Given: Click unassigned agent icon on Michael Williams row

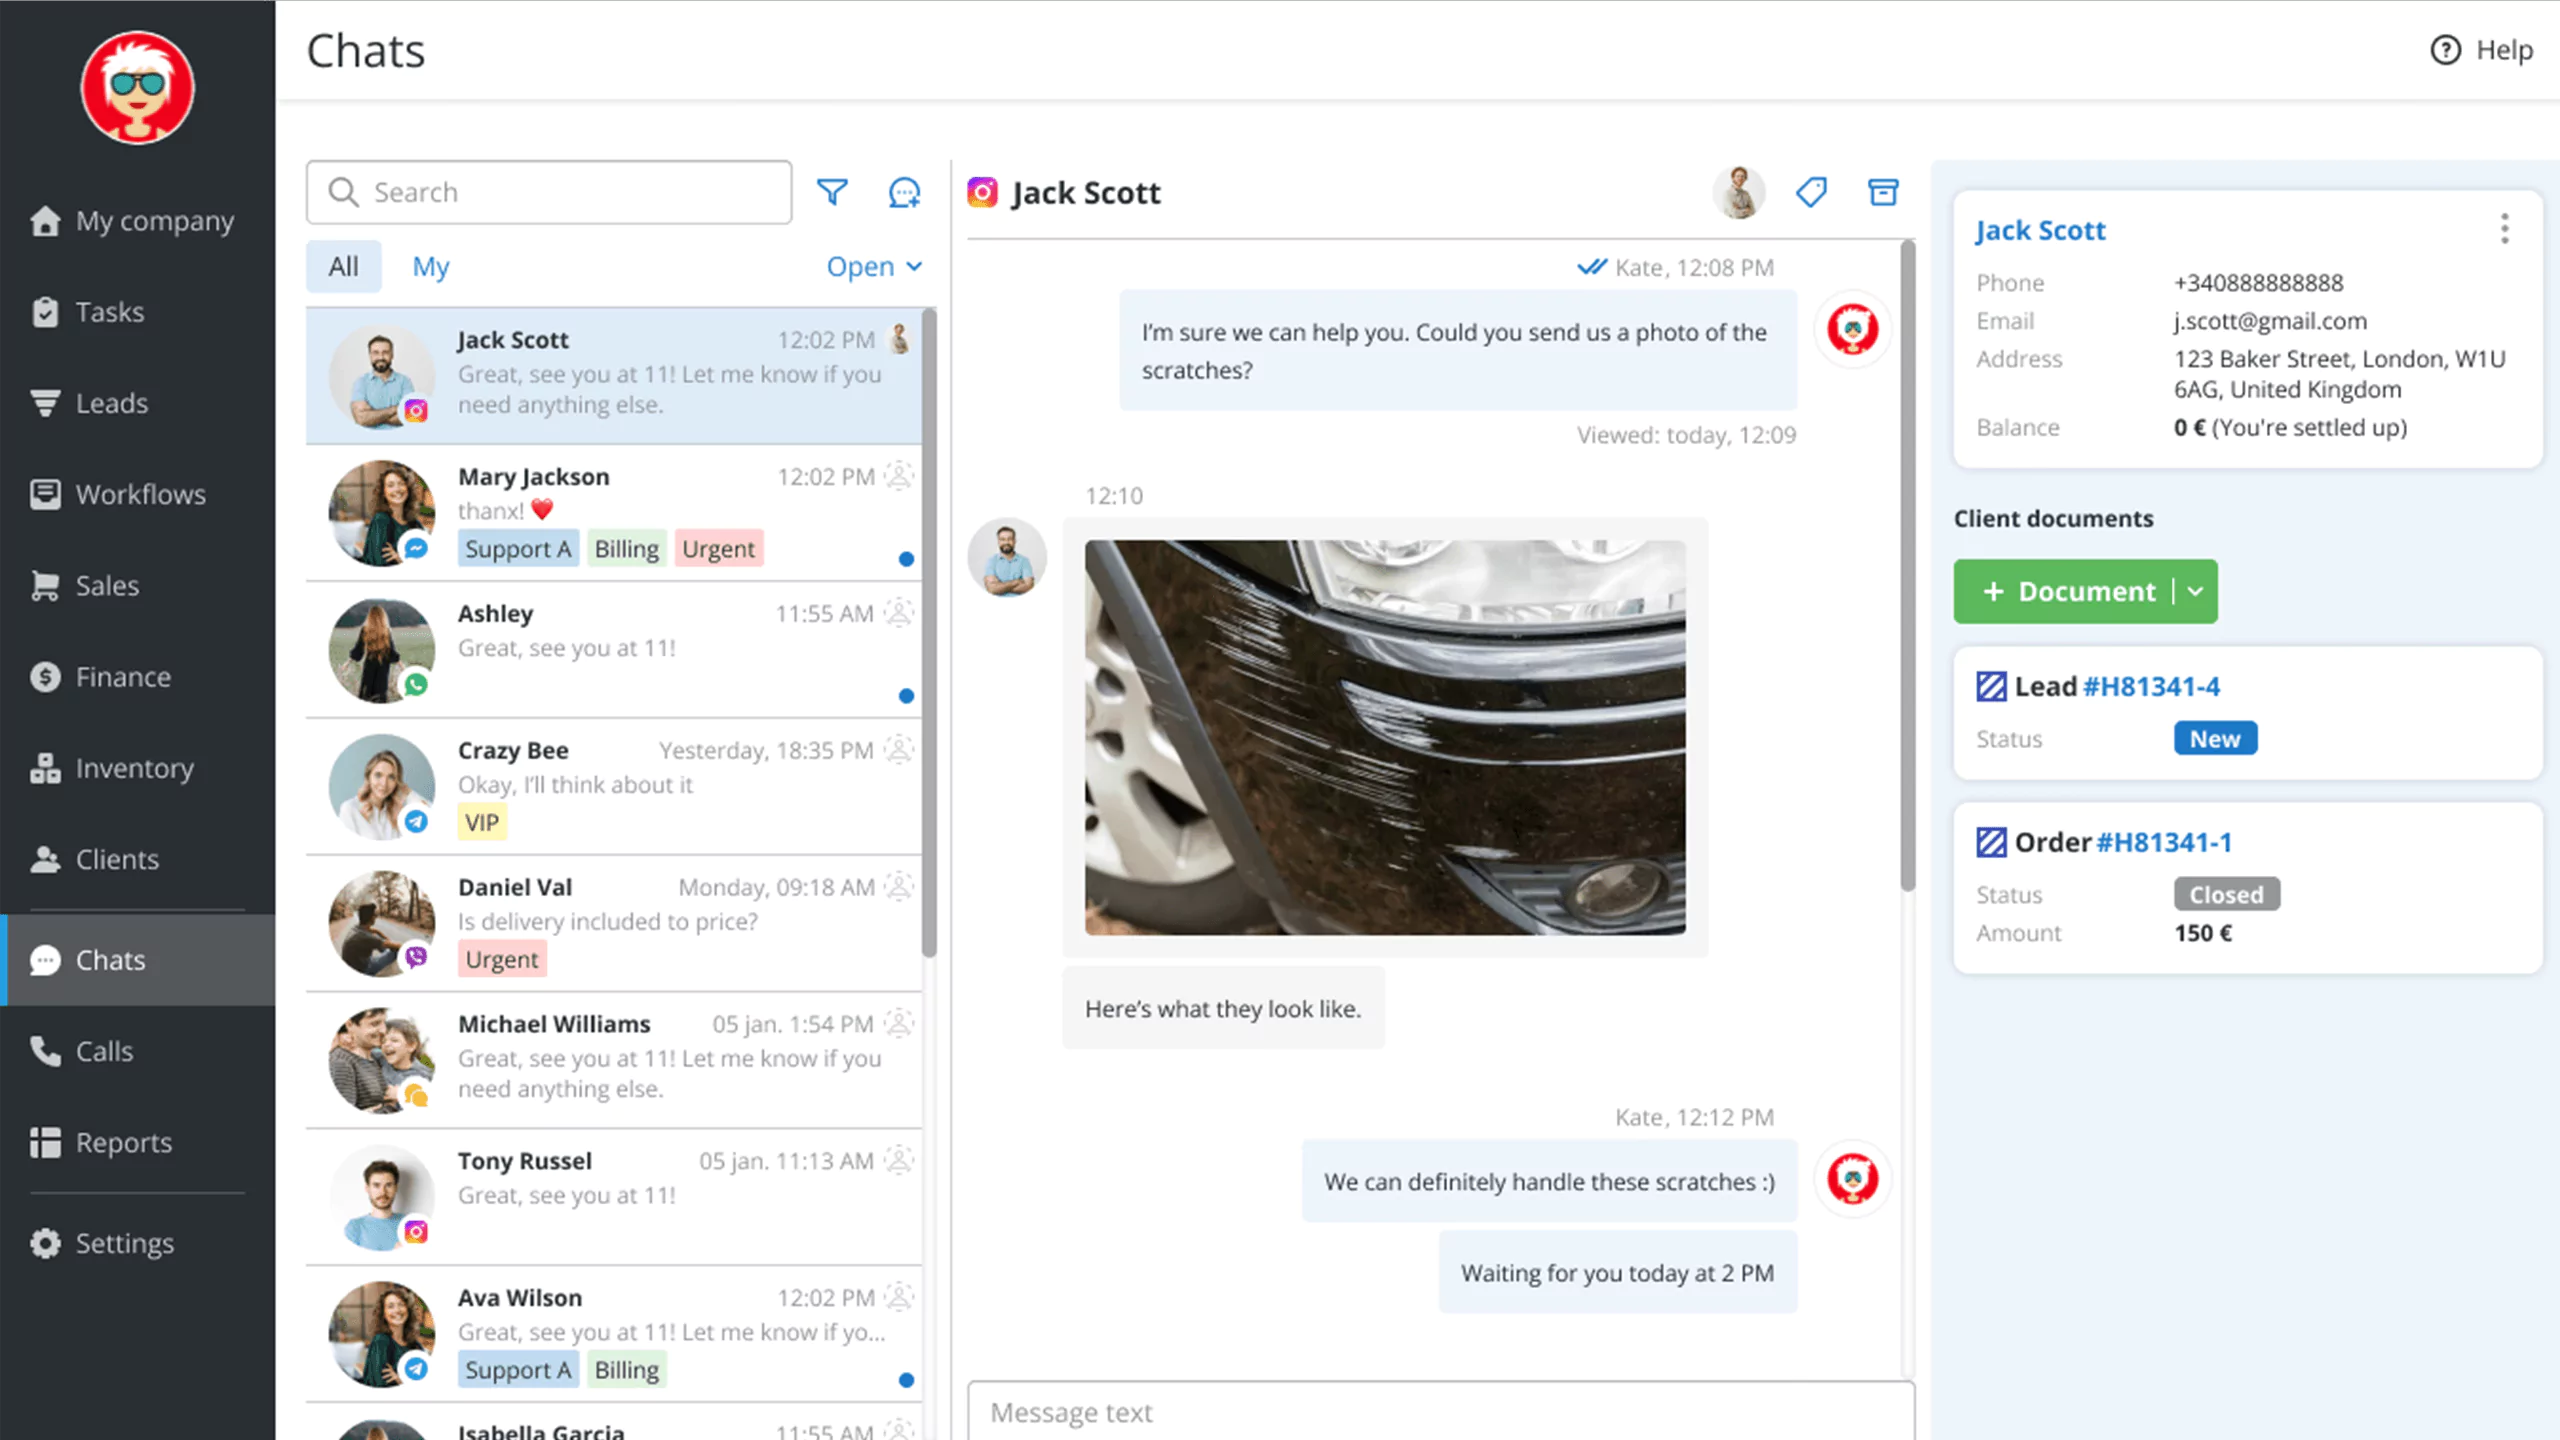Looking at the screenshot, I should (x=900, y=1024).
